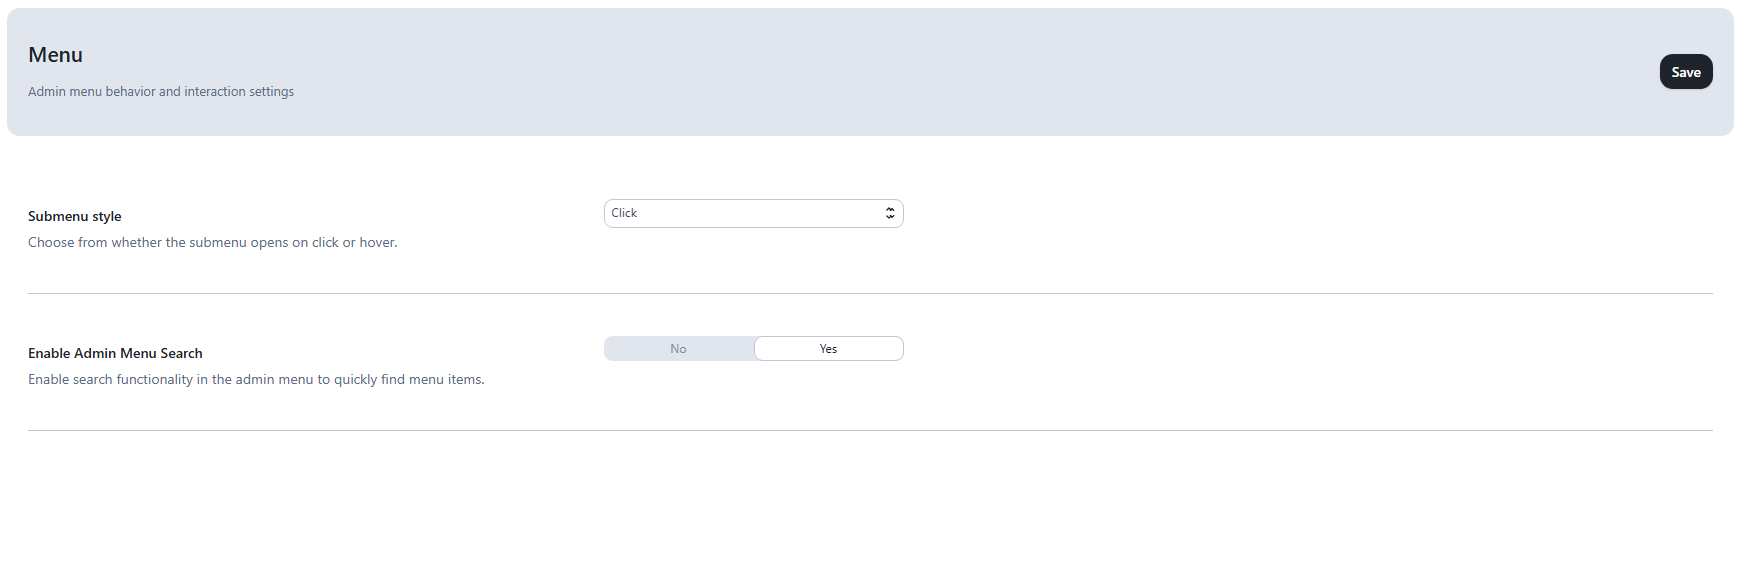Click the word 'Choose' in submenu description
The width and height of the screenshot is (1751, 573).
click(51, 242)
